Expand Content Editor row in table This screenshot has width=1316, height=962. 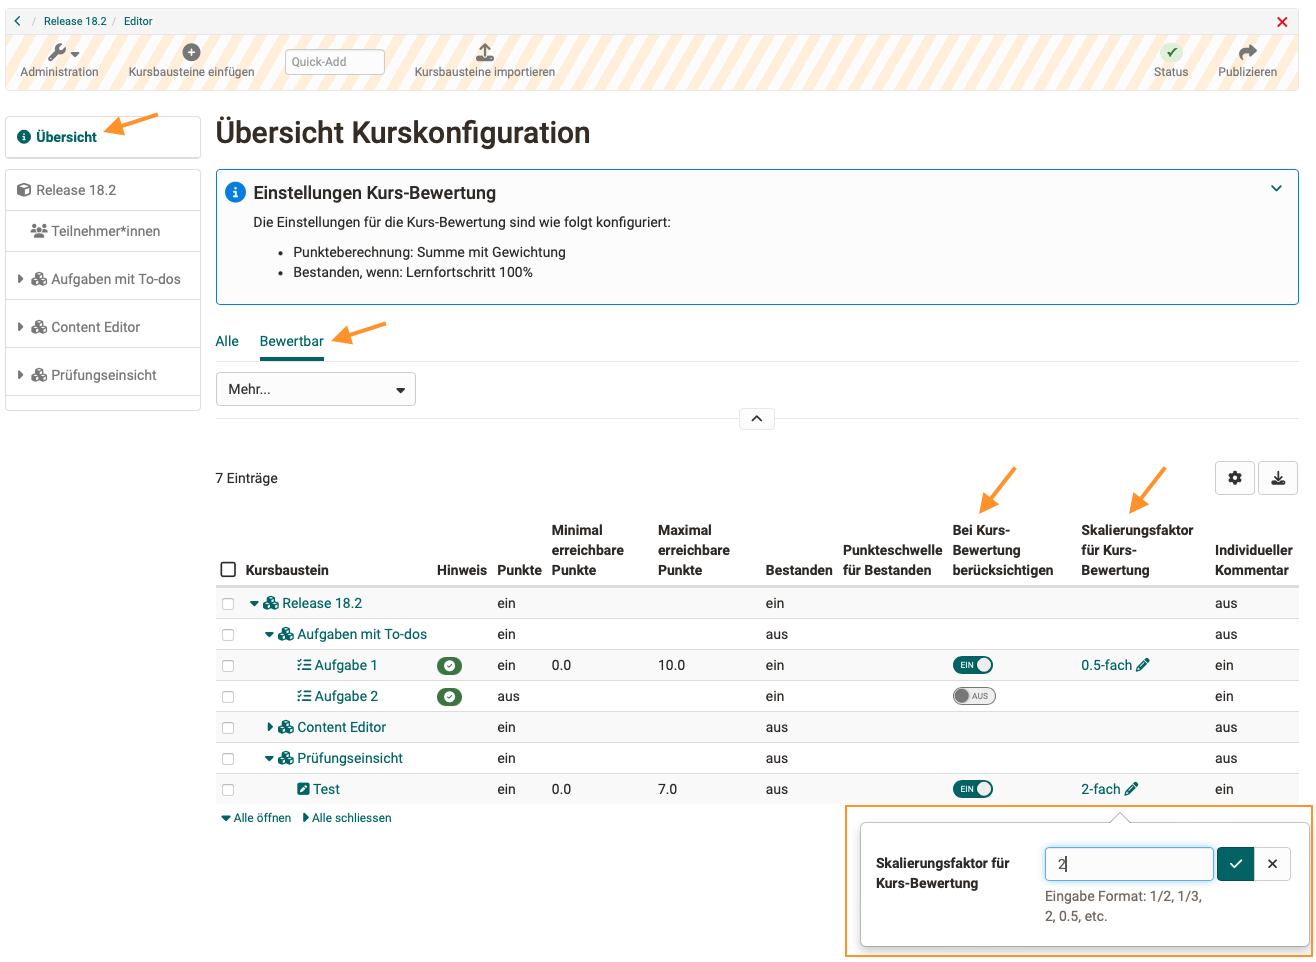[270, 727]
